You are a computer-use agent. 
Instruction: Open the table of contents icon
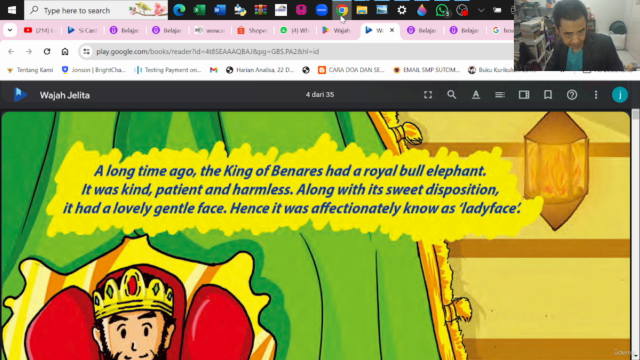point(500,95)
